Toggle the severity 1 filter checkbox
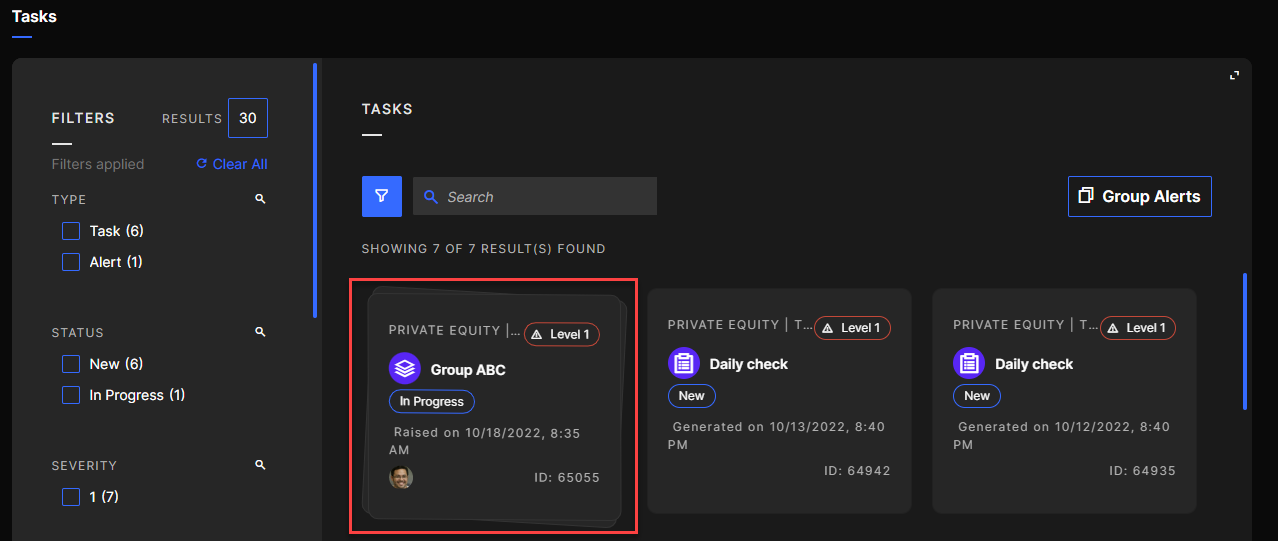The image size is (1278, 541). click(71, 497)
